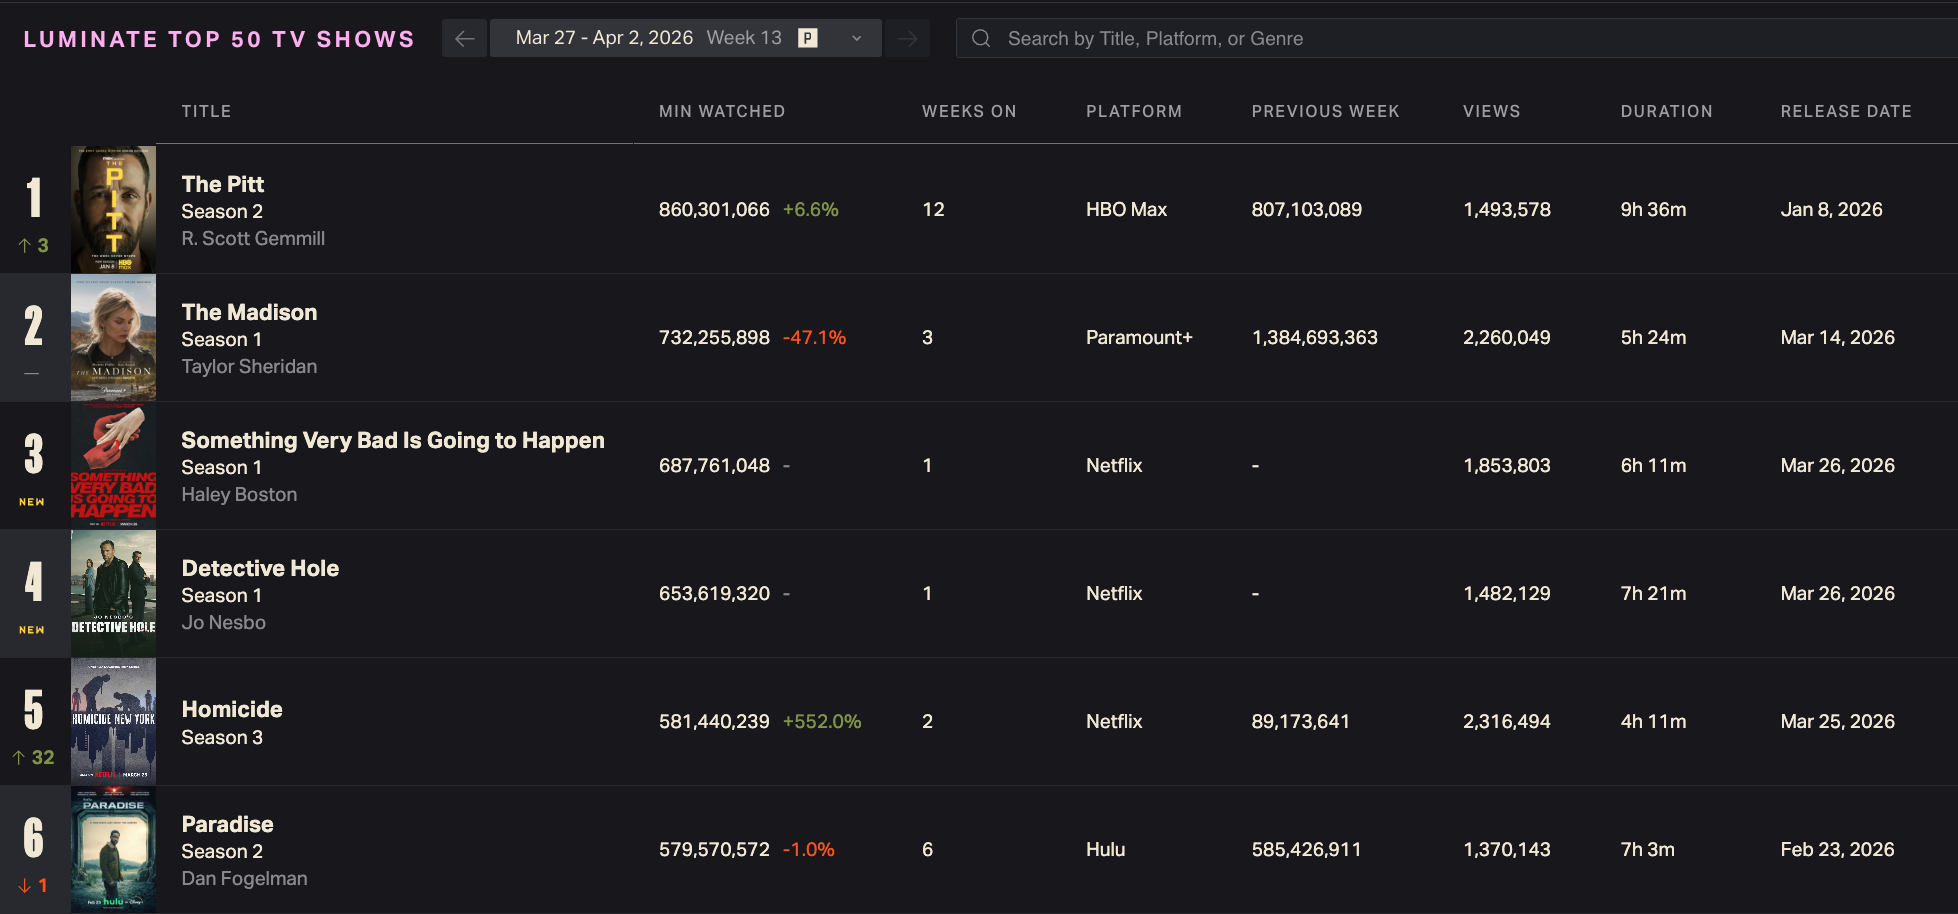Sort by the RELEASE DATE column header
Screen dimensions: 1958x914
(1845, 111)
